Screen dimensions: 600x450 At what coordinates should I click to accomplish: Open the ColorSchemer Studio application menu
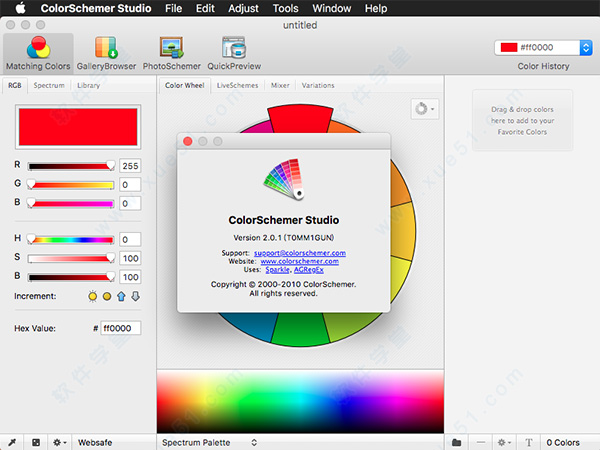coord(96,8)
